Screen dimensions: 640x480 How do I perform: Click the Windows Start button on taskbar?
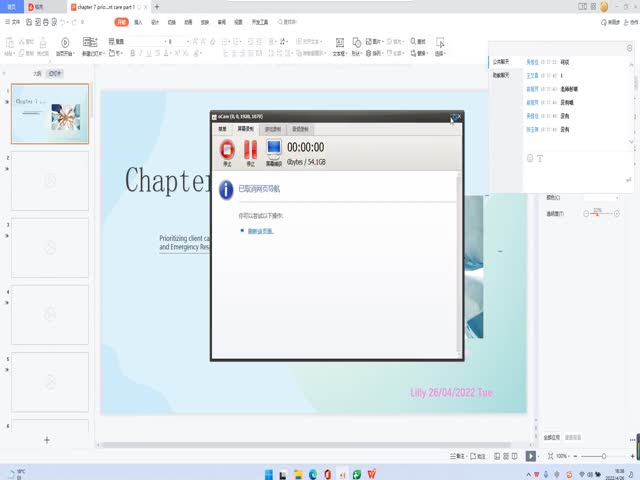(268, 473)
